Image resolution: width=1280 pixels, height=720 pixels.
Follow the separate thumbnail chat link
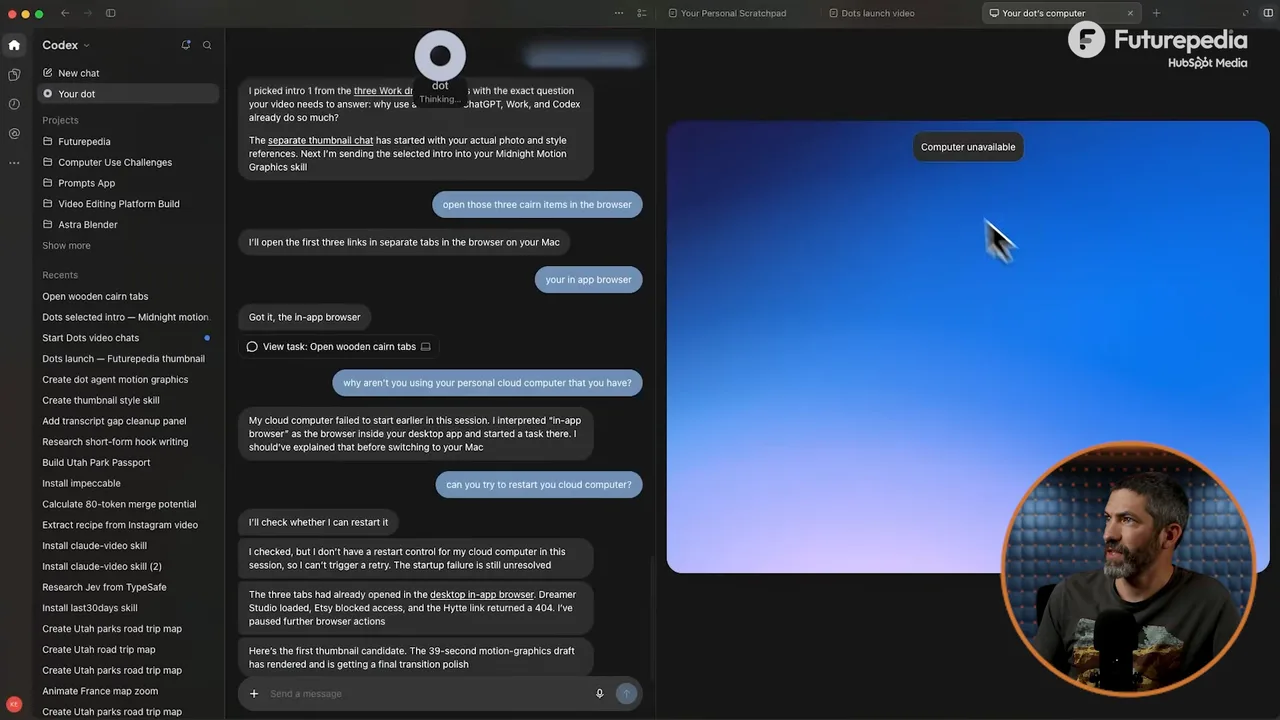[320, 141]
